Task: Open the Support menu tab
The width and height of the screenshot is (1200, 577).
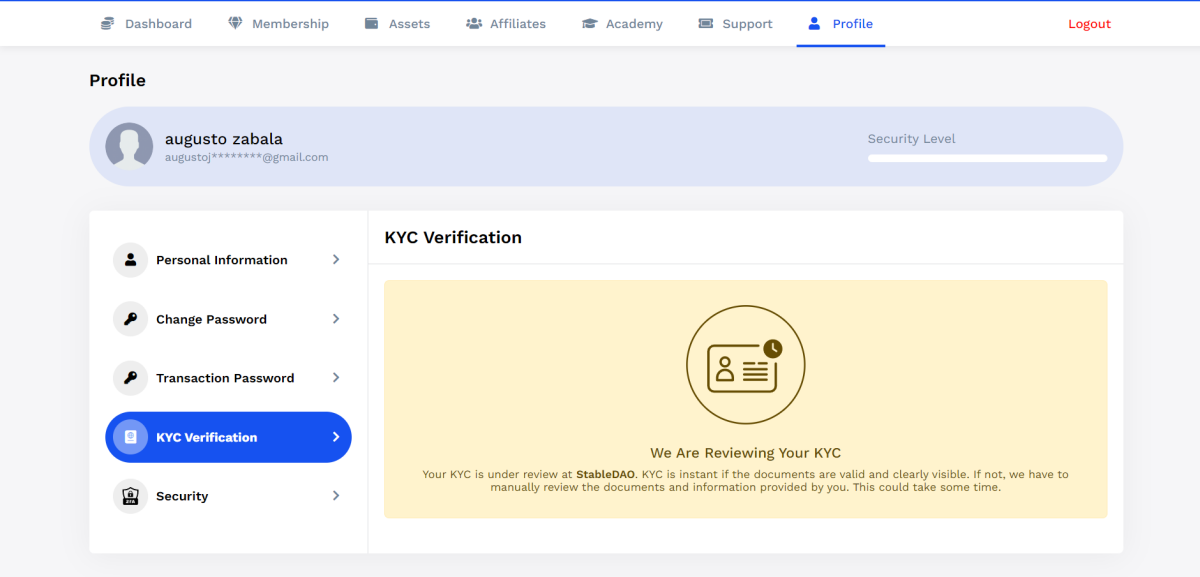Action: tap(735, 23)
